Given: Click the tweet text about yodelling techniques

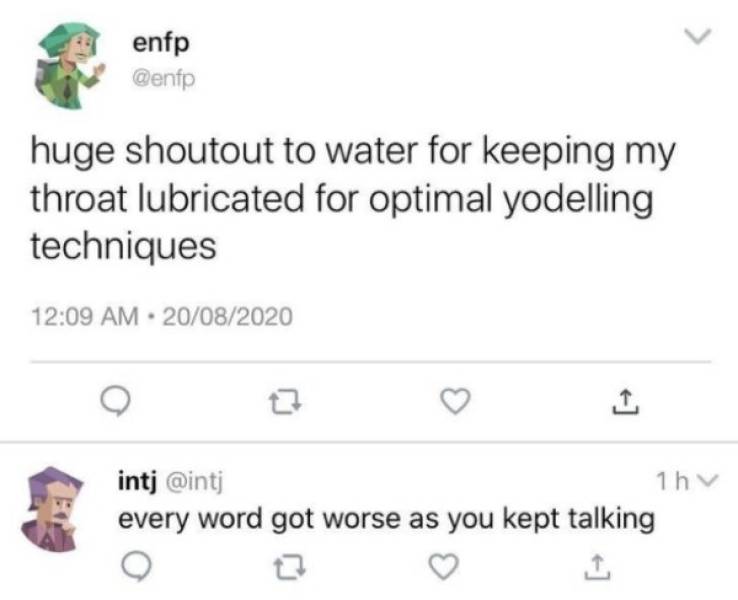Looking at the screenshot, I should coord(353,198).
